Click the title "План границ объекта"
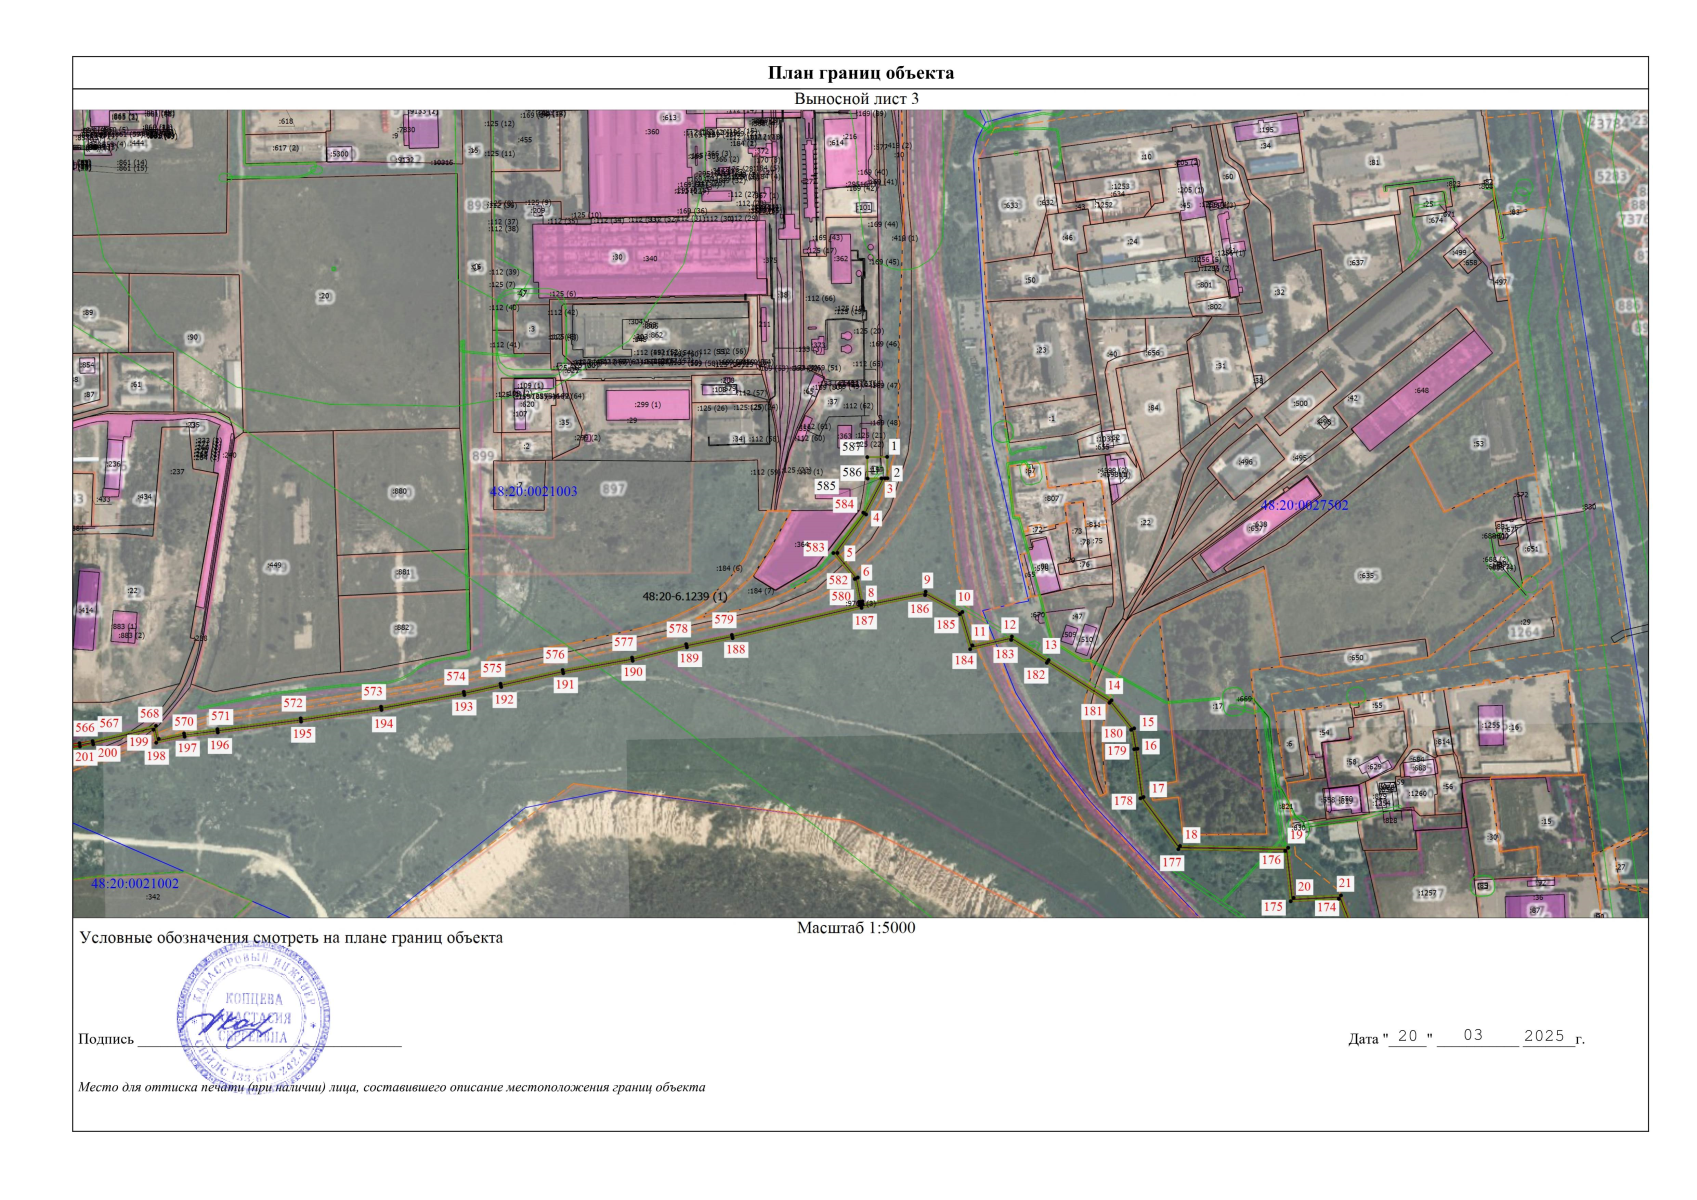1697x1200 pixels. 860,73
